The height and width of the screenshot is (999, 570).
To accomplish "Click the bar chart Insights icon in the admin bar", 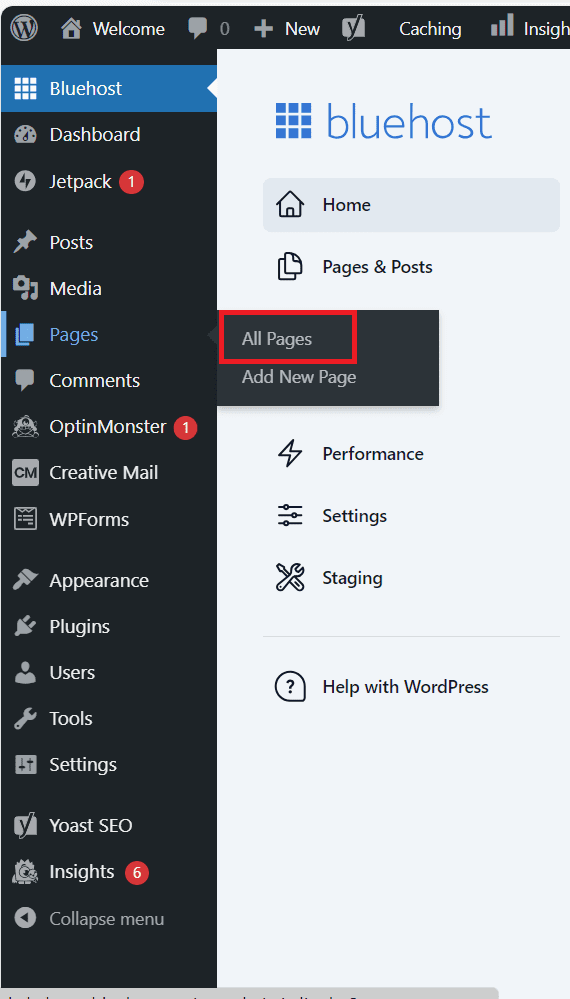I will pyautogui.click(x=502, y=25).
